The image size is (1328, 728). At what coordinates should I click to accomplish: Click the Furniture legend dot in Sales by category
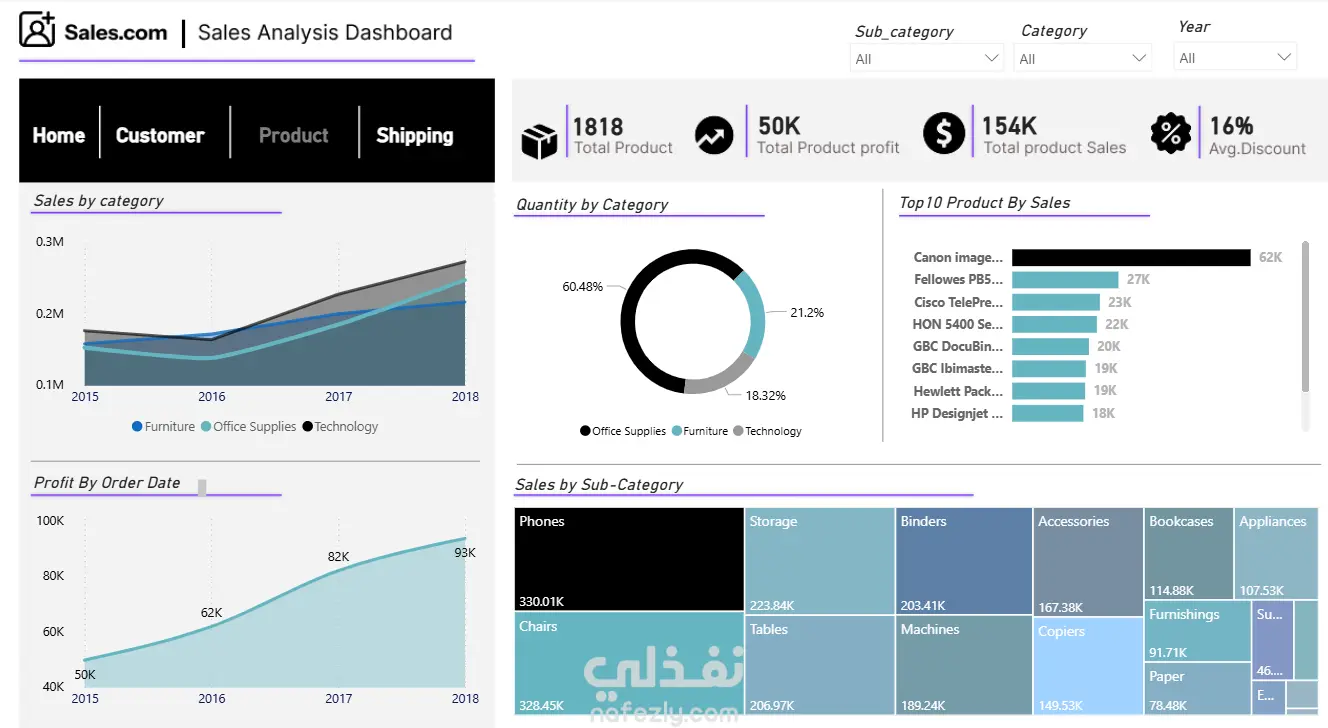tap(137, 427)
